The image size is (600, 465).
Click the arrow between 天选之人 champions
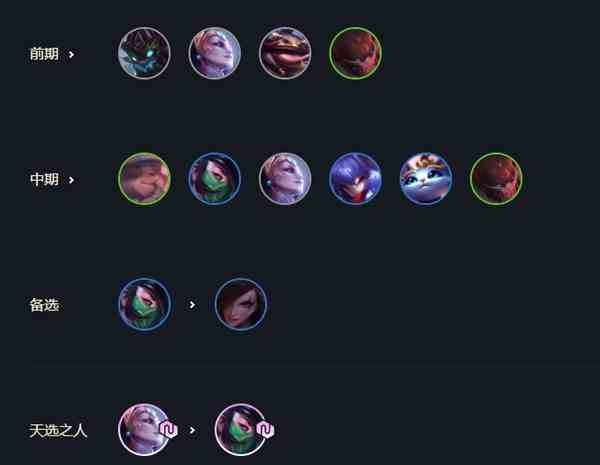click(x=192, y=430)
